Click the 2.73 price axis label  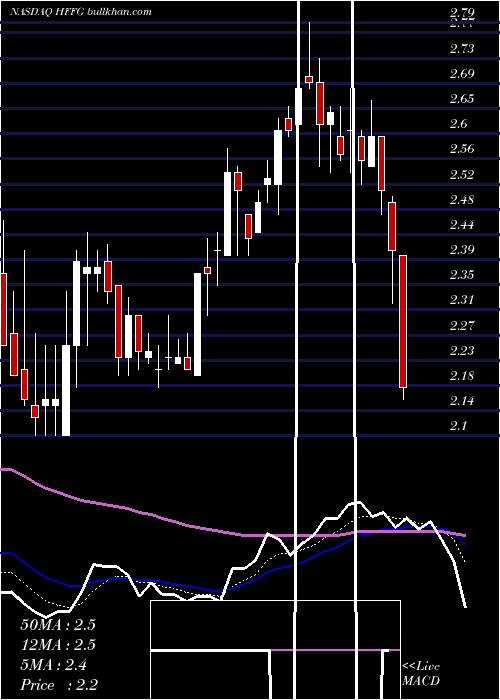(462, 49)
